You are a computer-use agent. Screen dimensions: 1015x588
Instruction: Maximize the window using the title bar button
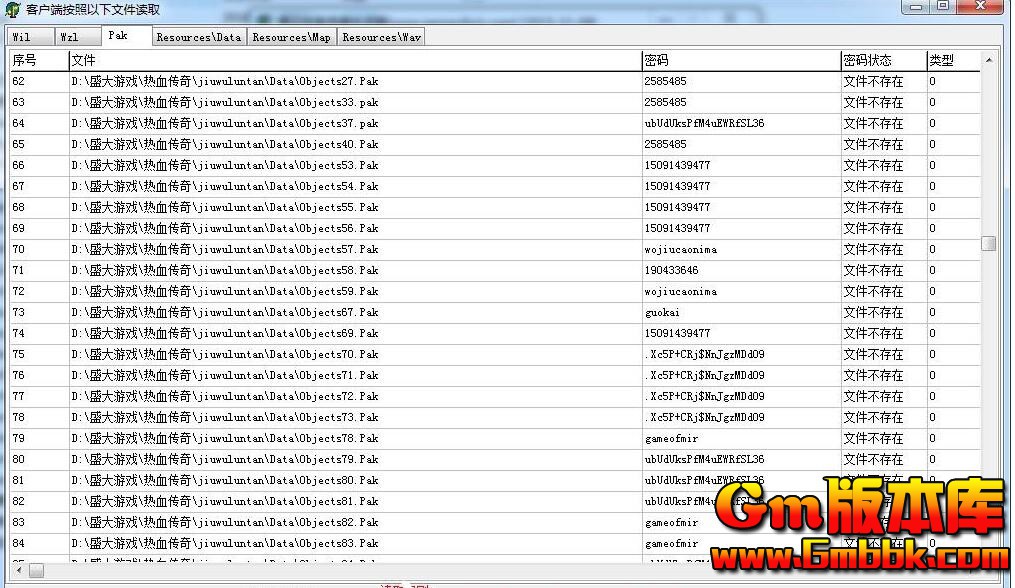(942, 7)
